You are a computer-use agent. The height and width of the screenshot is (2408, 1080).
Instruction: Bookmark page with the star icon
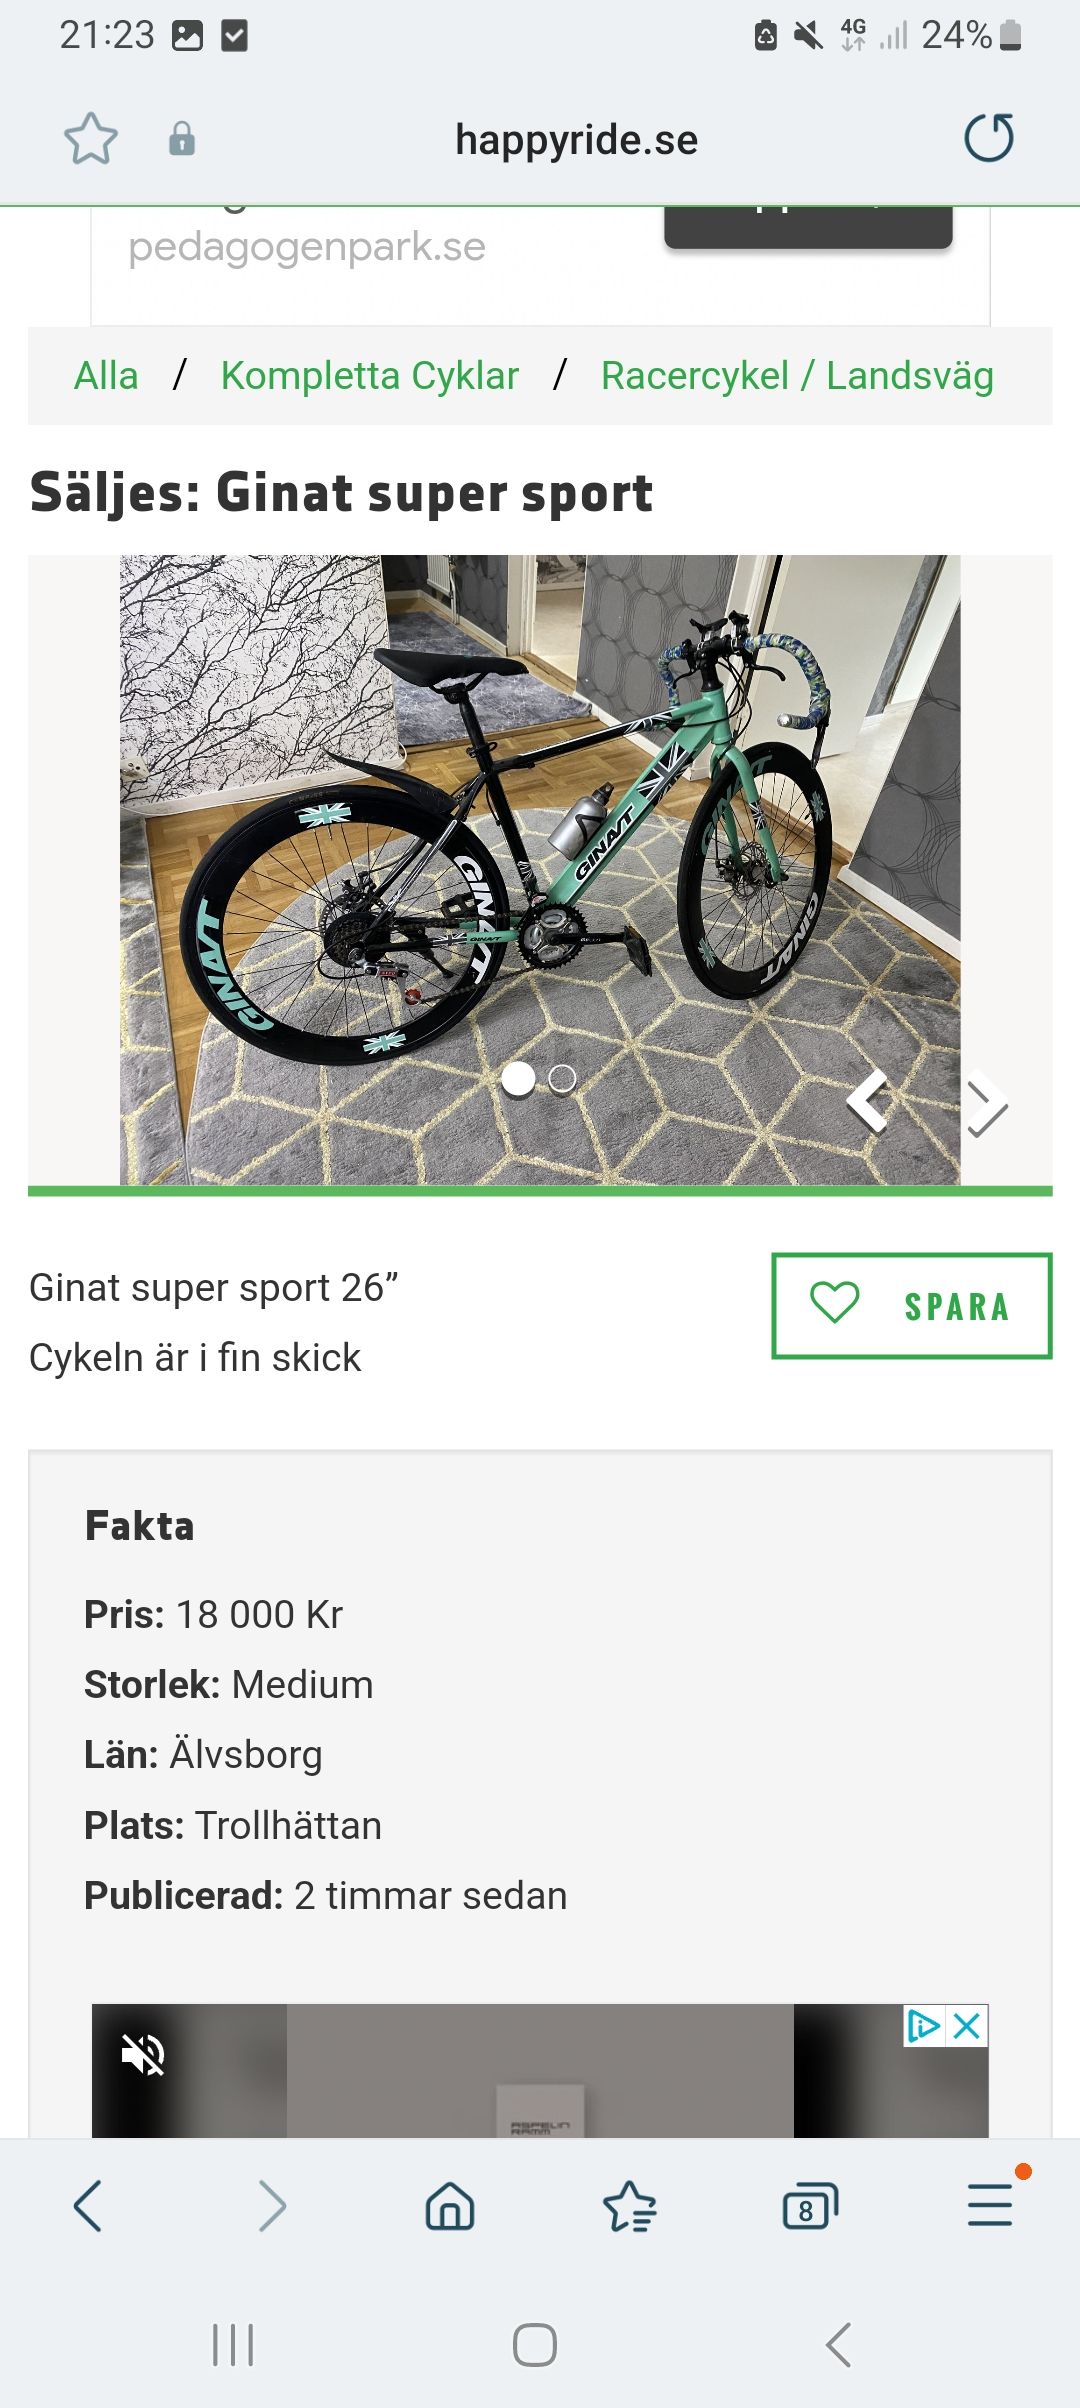click(91, 138)
